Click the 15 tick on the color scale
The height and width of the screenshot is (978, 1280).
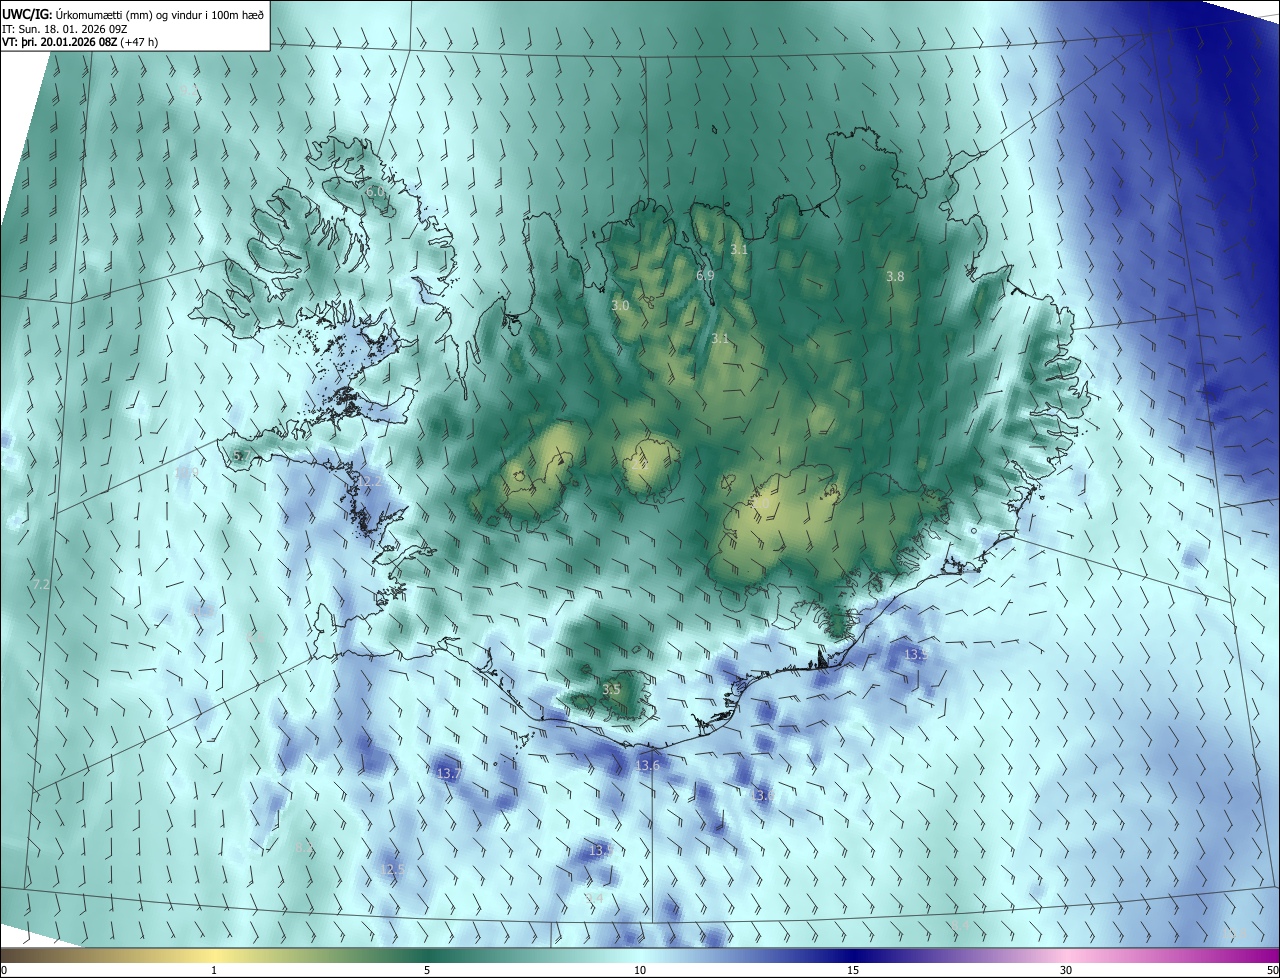853,970
